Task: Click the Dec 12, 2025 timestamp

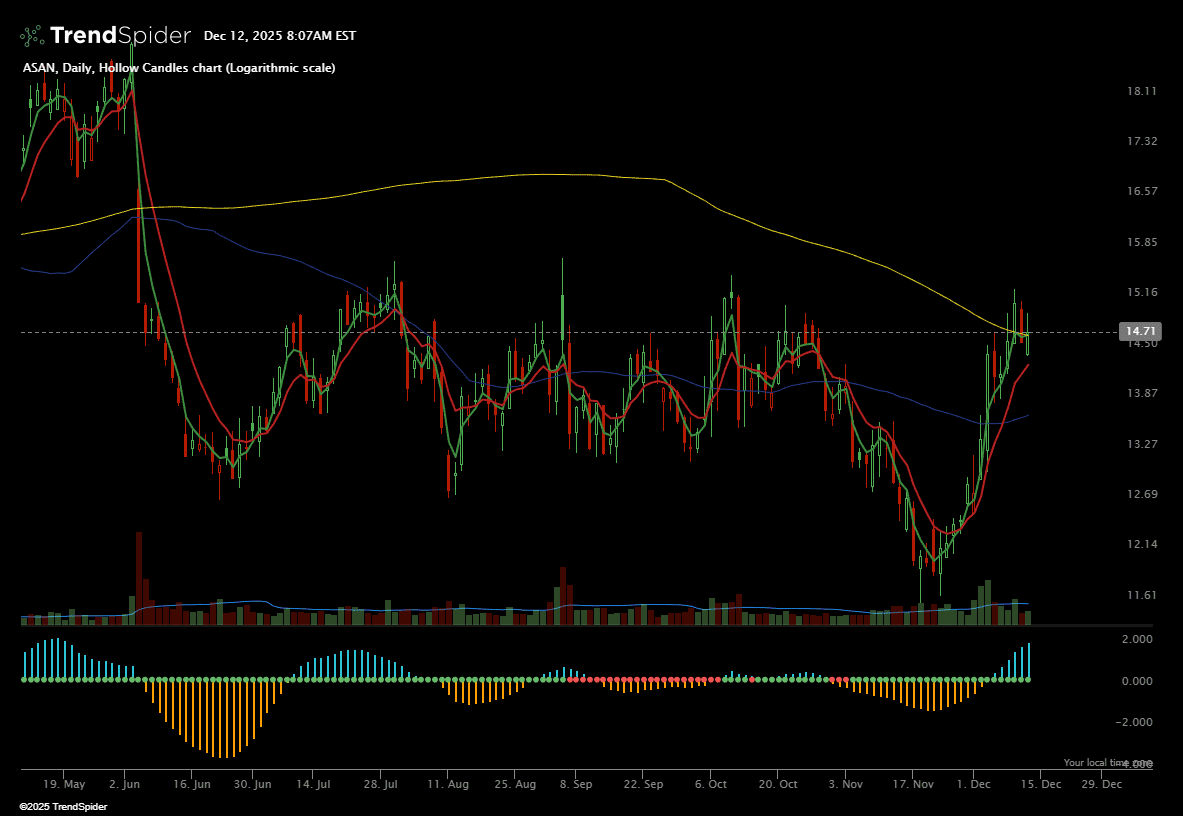Action: 279,36
